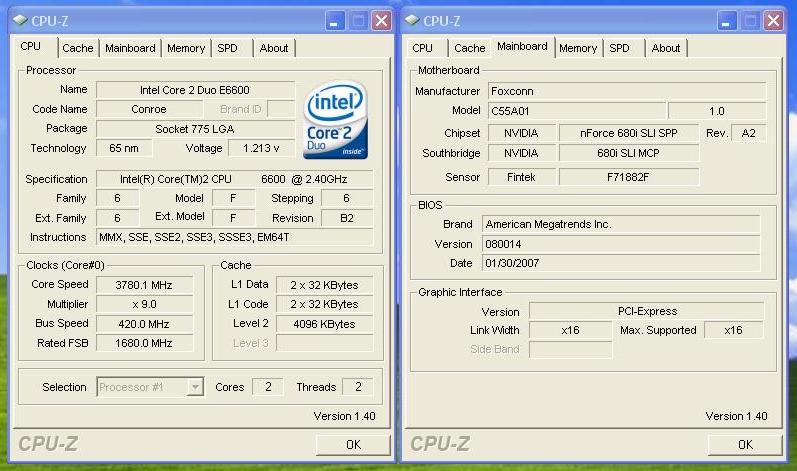Image resolution: width=797 pixels, height=471 pixels.
Task: Click the Threads count field
Action: coord(358,387)
